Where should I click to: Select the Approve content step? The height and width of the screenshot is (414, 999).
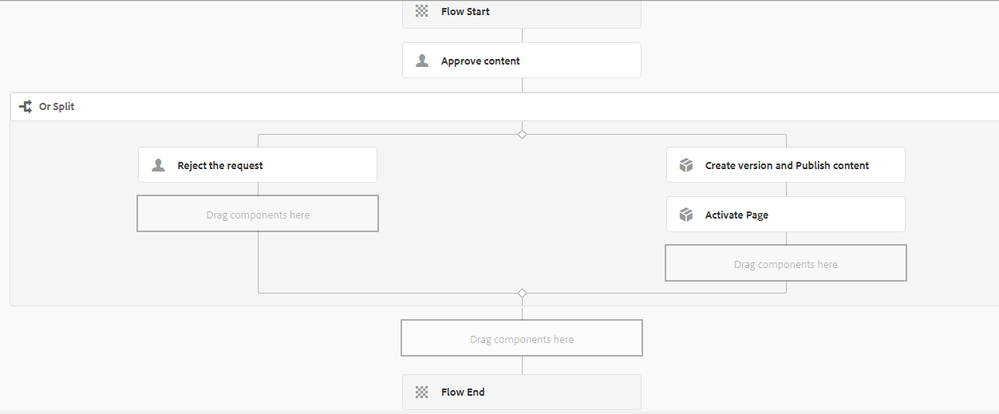(x=521, y=61)
